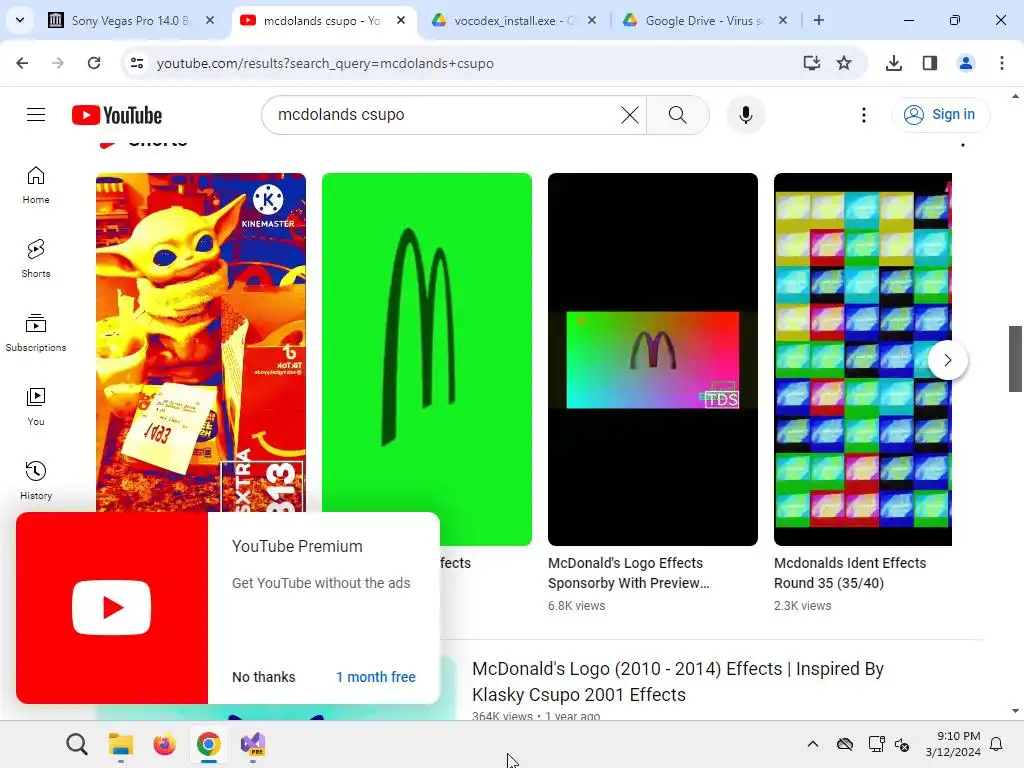Open the TDS rainbow McDonald's short
Image resolution: width=1024 pixels, height=768 pixels.
pos(652,359)
